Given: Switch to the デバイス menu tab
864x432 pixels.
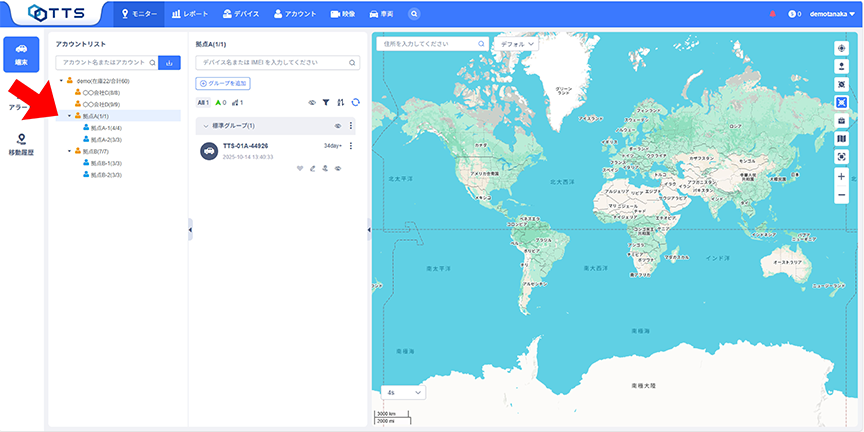Looking at the screenshot, I should [240, 14].
